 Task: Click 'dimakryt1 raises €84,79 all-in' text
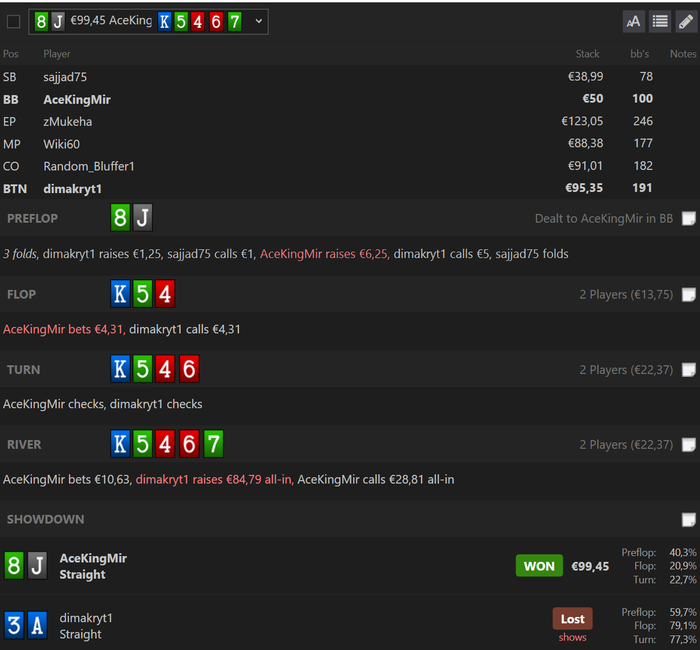point(214,479)
